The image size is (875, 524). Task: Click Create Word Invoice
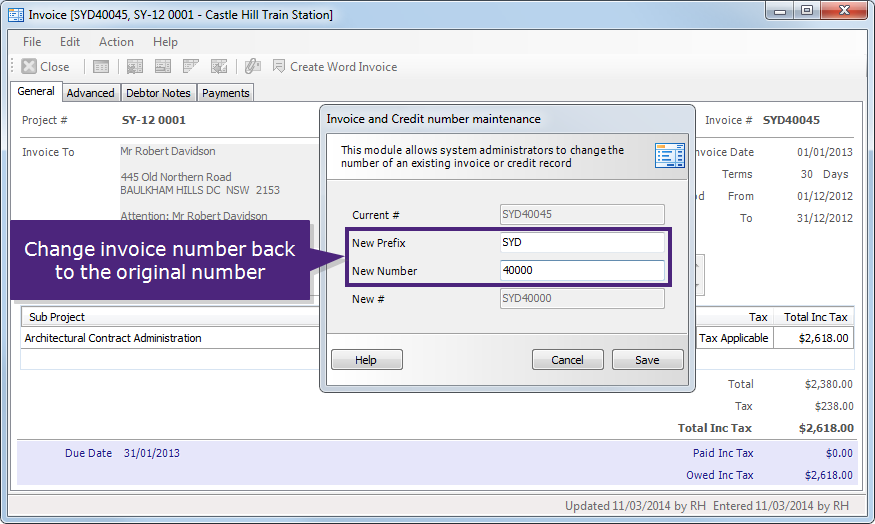[335, 66]
